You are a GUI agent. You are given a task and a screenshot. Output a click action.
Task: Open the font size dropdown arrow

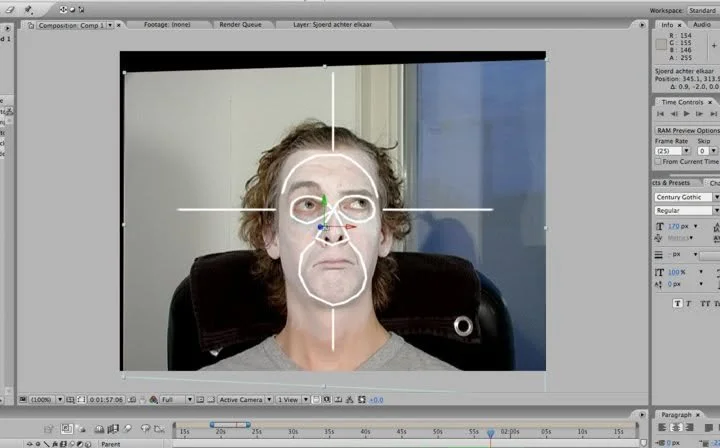[695, 226]
